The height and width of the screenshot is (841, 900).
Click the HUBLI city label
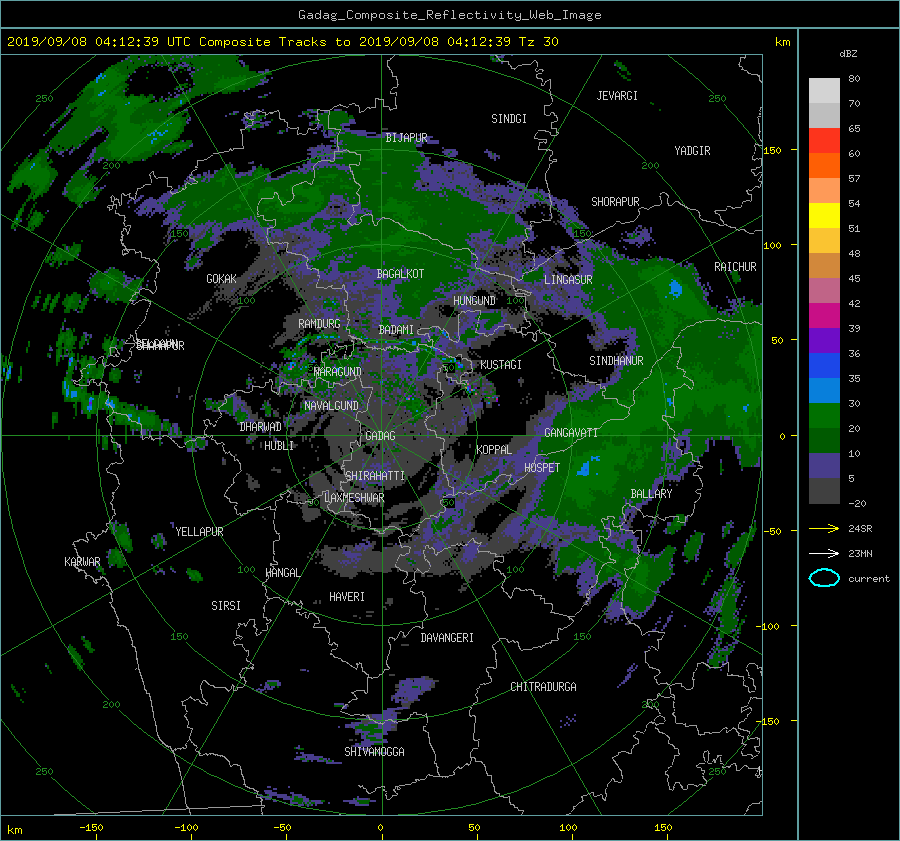[279, 445]
